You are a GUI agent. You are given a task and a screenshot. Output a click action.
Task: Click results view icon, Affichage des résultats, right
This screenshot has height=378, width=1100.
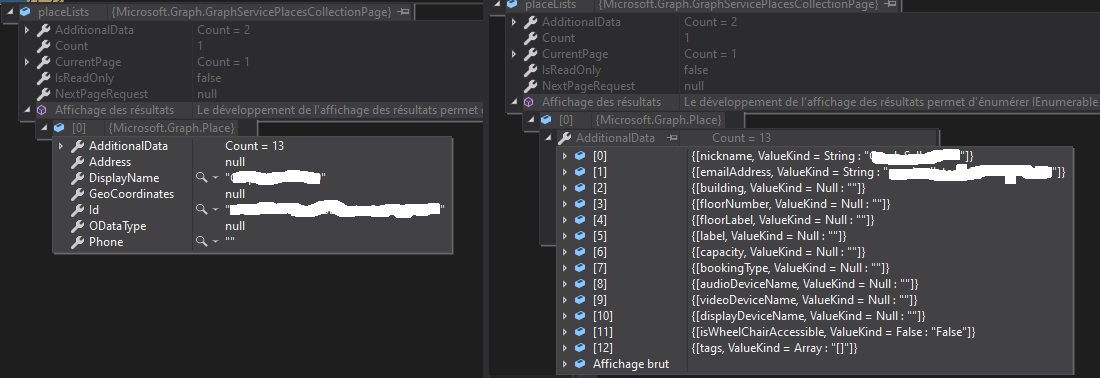tap(529, 102)
